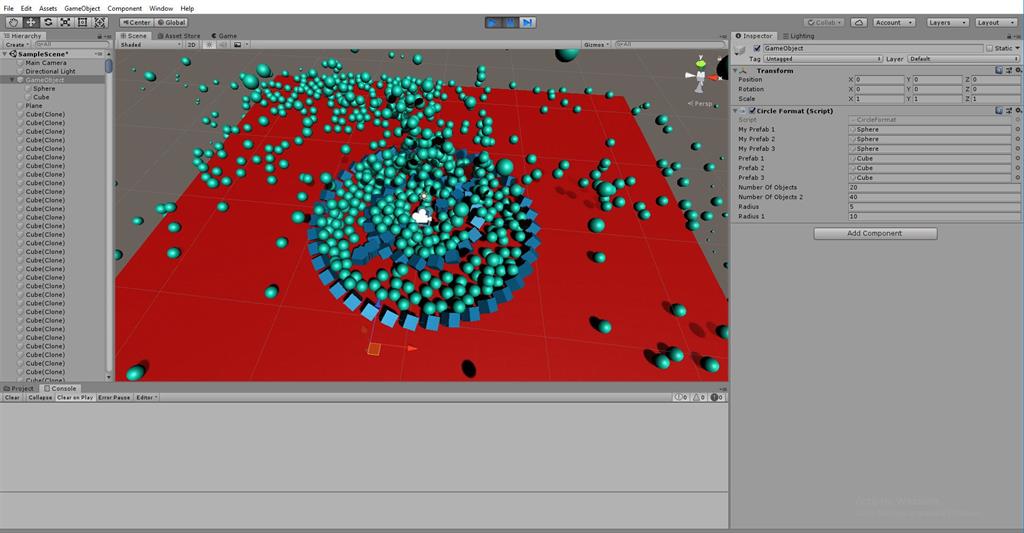Click the cloud services icon
The width and height of the screenshot is (1024, 533).
click(x=859, y=22)
